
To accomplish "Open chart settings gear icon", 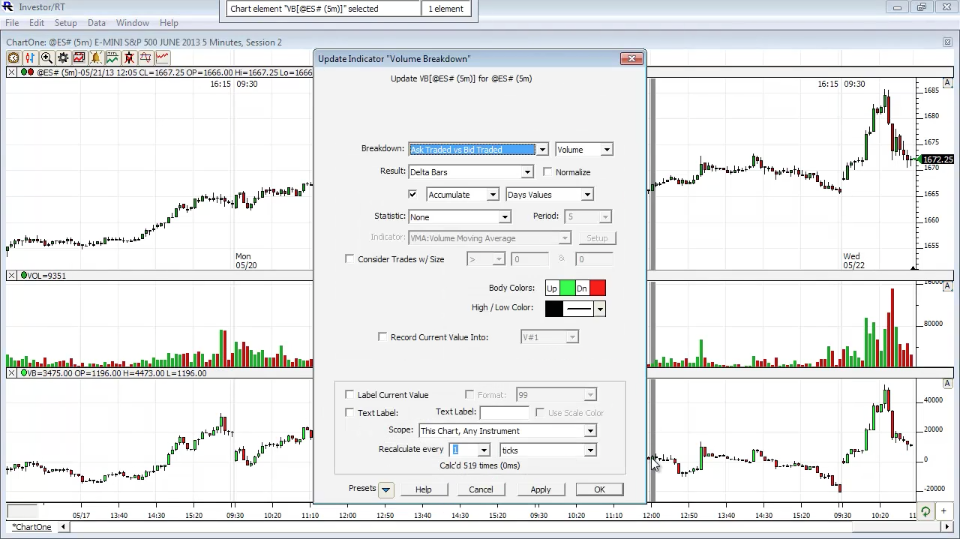I will [x=63, y=58].
